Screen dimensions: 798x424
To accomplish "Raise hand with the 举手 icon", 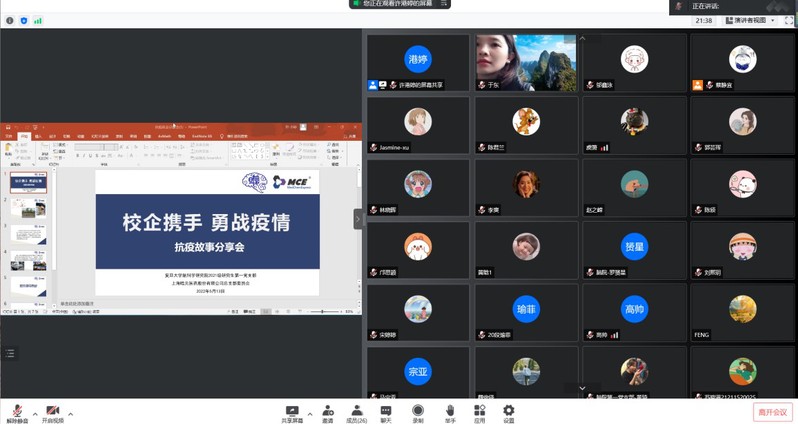I will pyautogui.click(x=450, y=412).
